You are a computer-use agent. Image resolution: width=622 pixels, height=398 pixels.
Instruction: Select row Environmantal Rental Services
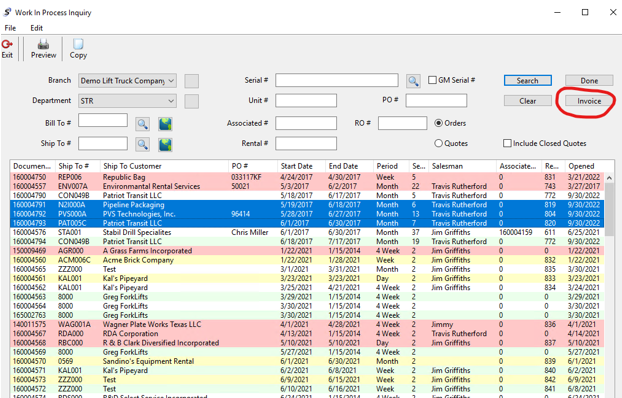(307, 186)
